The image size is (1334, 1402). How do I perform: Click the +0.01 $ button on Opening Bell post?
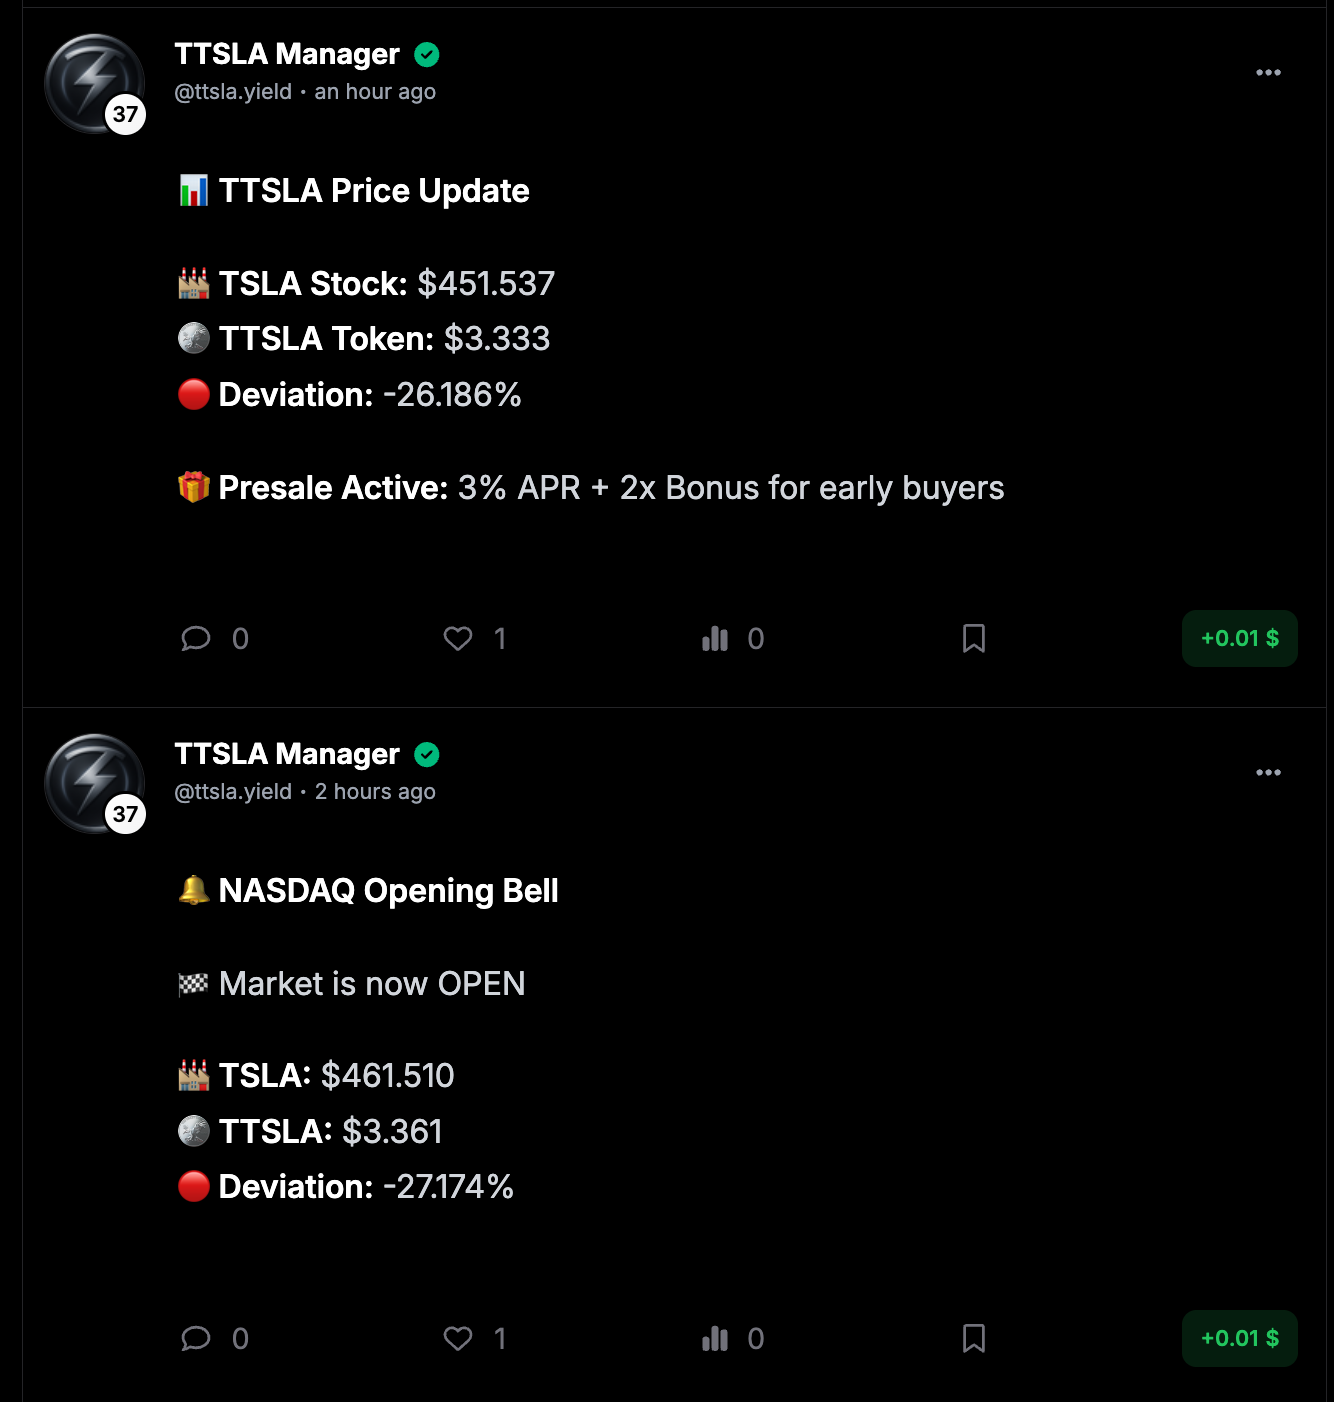point(1239,1339)
